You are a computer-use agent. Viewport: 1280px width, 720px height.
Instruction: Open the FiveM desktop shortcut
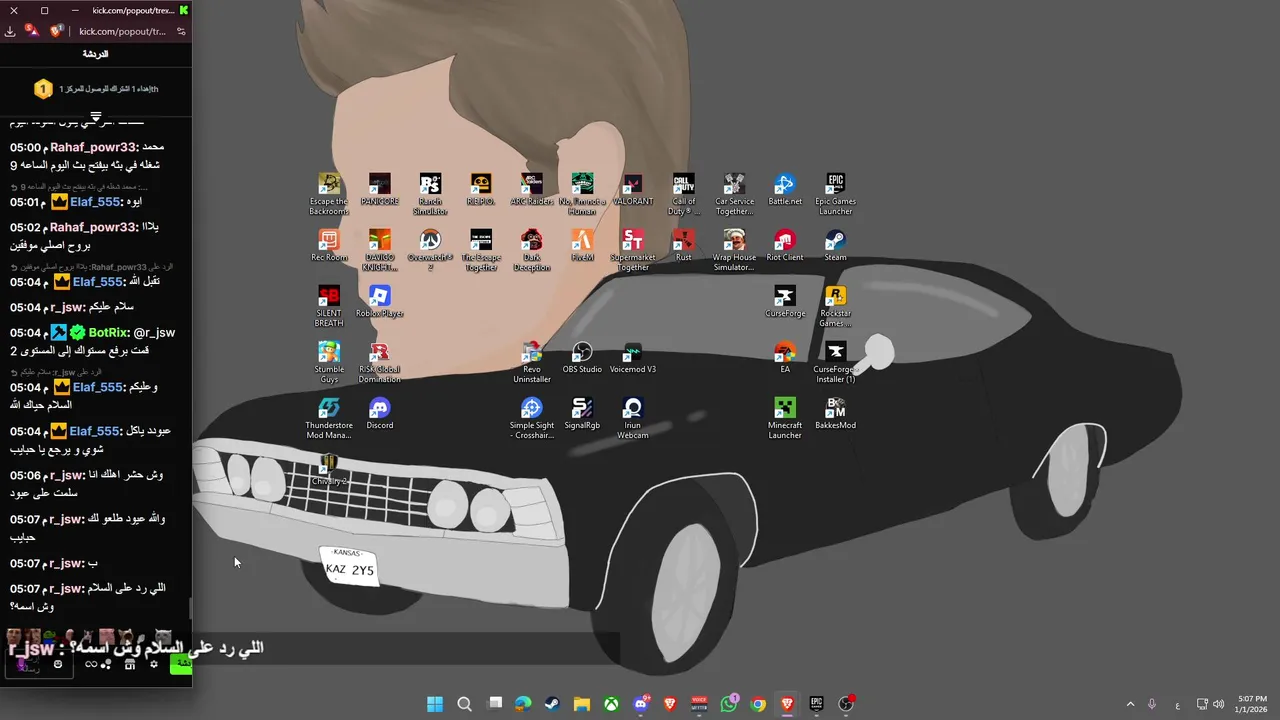583,246
